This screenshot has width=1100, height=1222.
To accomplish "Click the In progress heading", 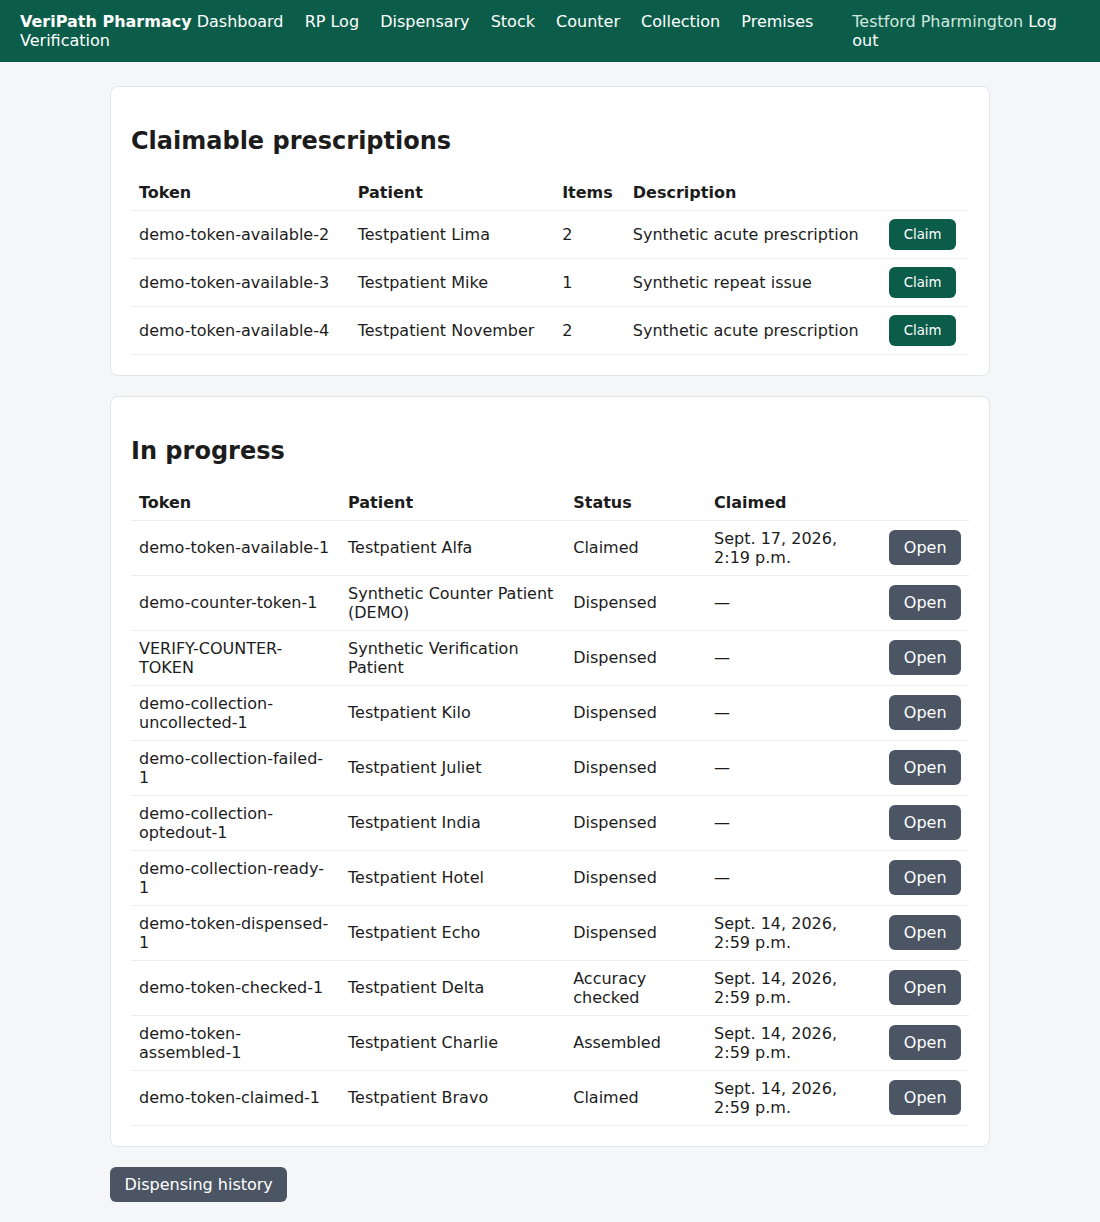I will tap(208, 450).
